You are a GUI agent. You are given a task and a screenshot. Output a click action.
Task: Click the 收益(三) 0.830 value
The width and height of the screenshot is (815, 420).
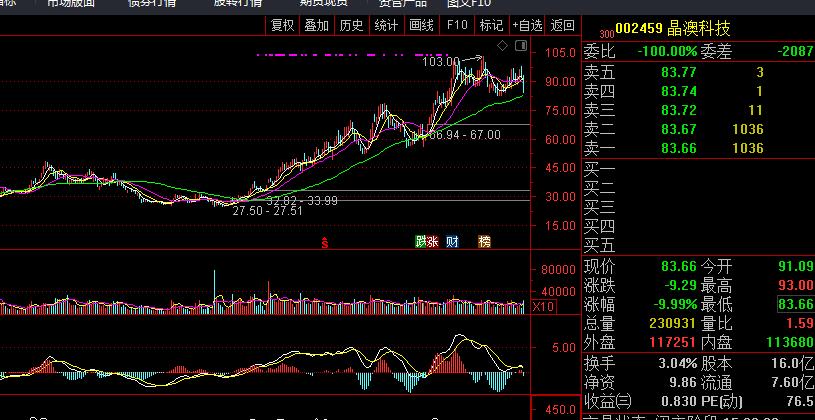(x=679, y=401)
